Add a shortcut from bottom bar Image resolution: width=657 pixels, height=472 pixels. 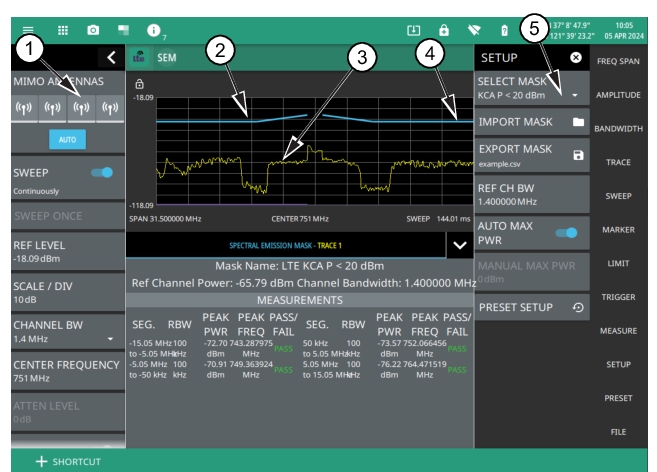coord(68,461)
